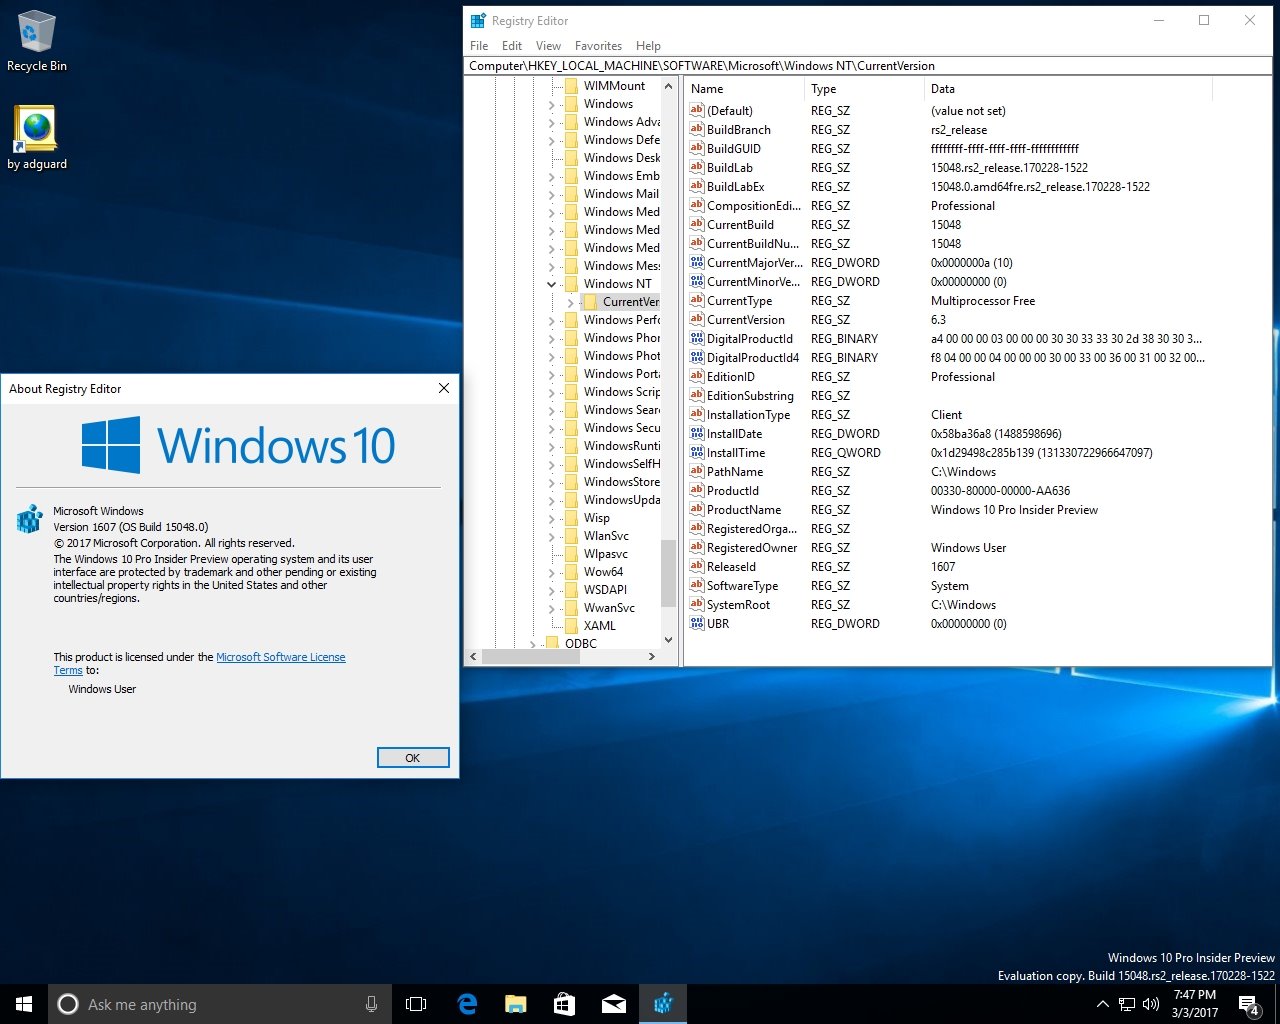Open the Mail app in the taskbar

pos(613,1004)
